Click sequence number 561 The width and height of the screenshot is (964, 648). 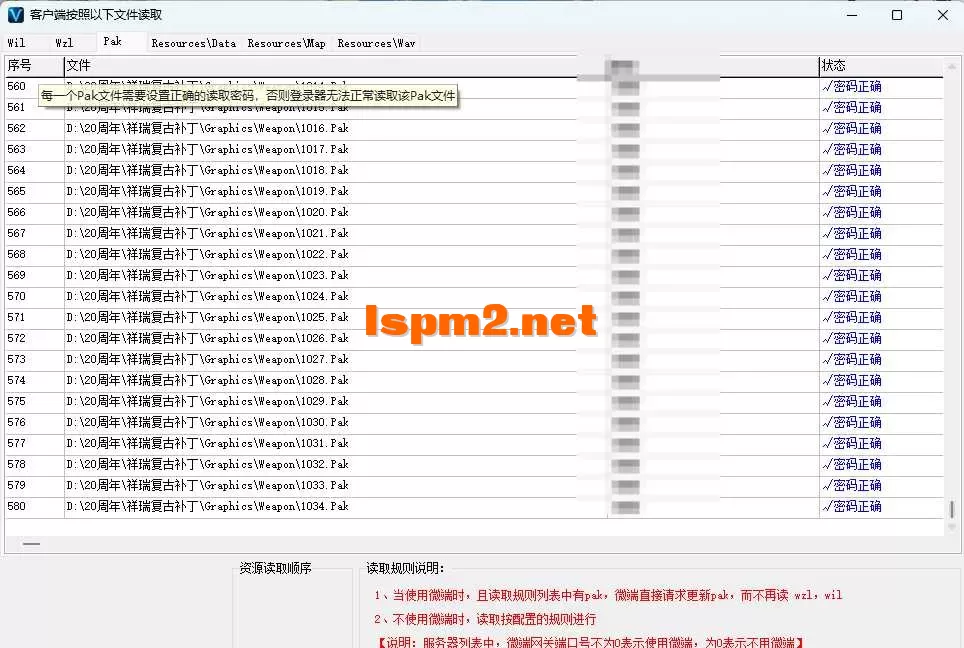(x=17, y=107)
